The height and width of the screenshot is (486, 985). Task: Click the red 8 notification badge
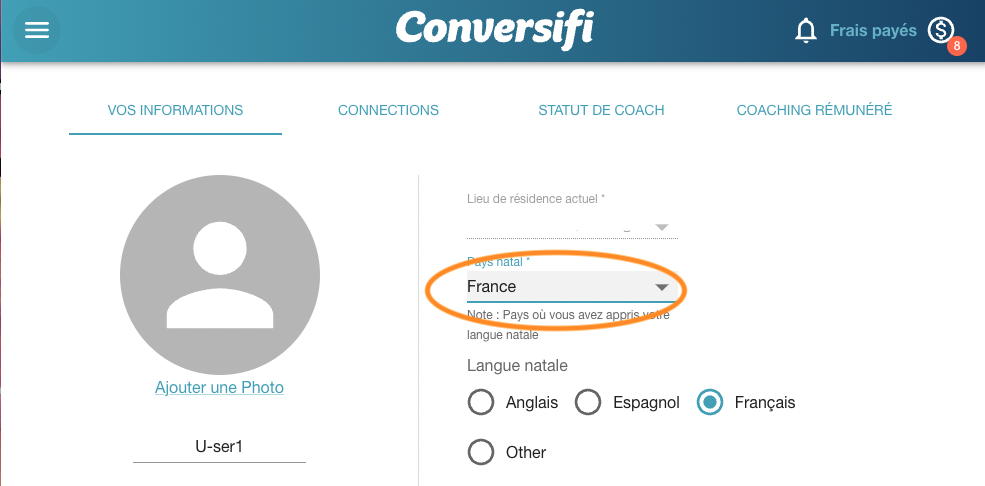[956, 46]
